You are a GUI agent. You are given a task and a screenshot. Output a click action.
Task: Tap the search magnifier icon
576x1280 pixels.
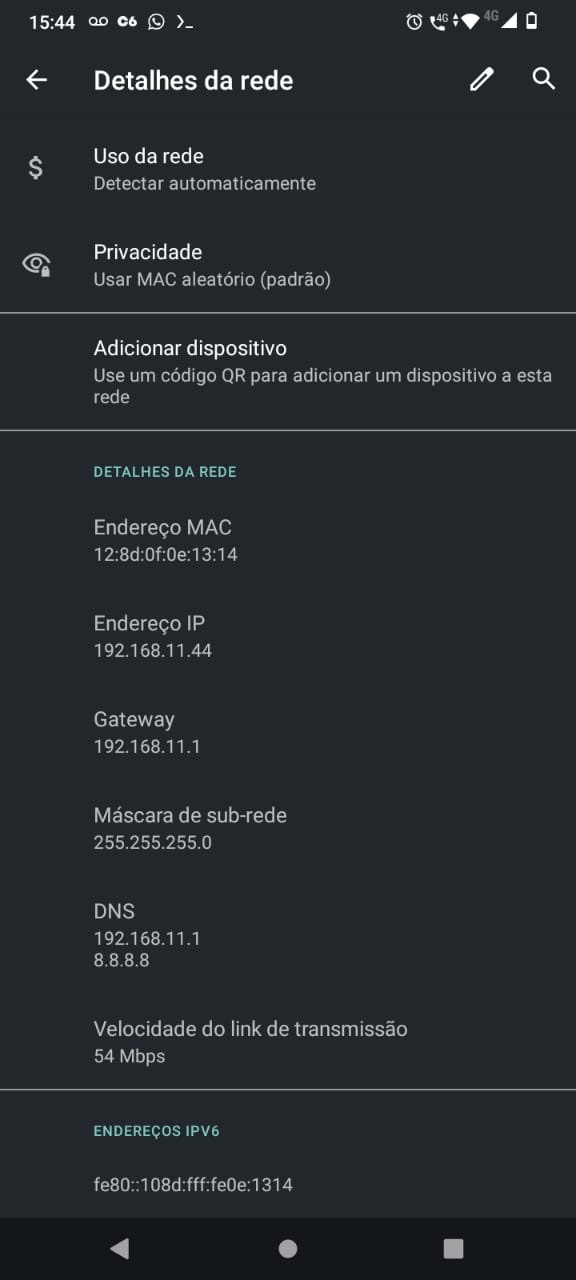tap(543, 79)
